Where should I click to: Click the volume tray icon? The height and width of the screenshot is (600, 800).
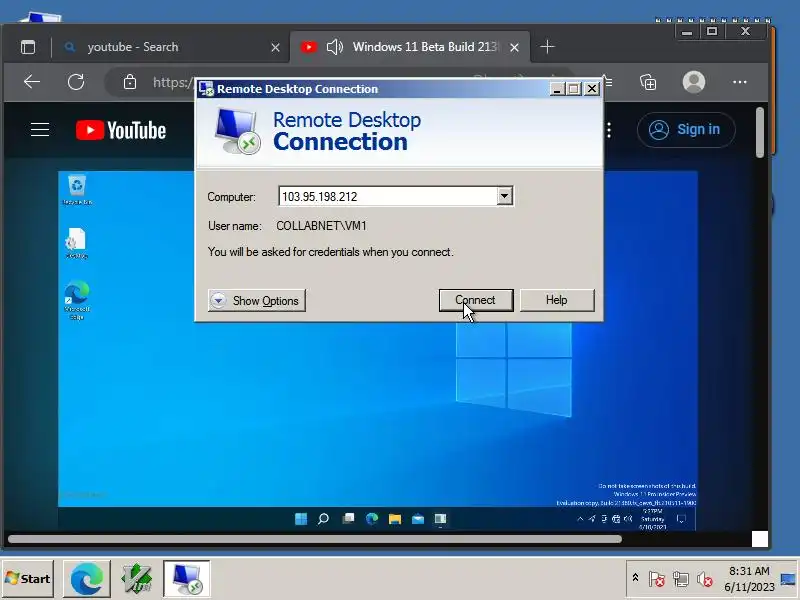click(705, 579)
